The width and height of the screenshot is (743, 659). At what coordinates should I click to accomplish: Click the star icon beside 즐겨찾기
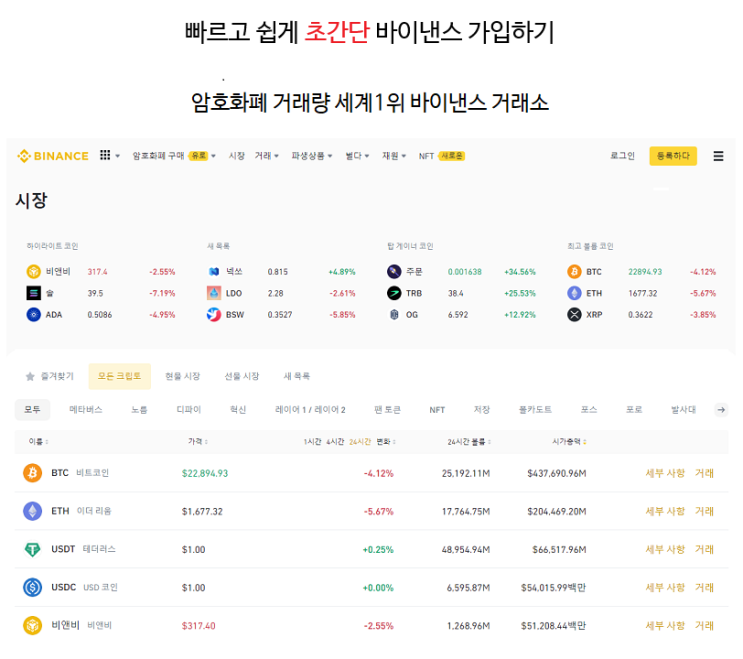(30, 377)
